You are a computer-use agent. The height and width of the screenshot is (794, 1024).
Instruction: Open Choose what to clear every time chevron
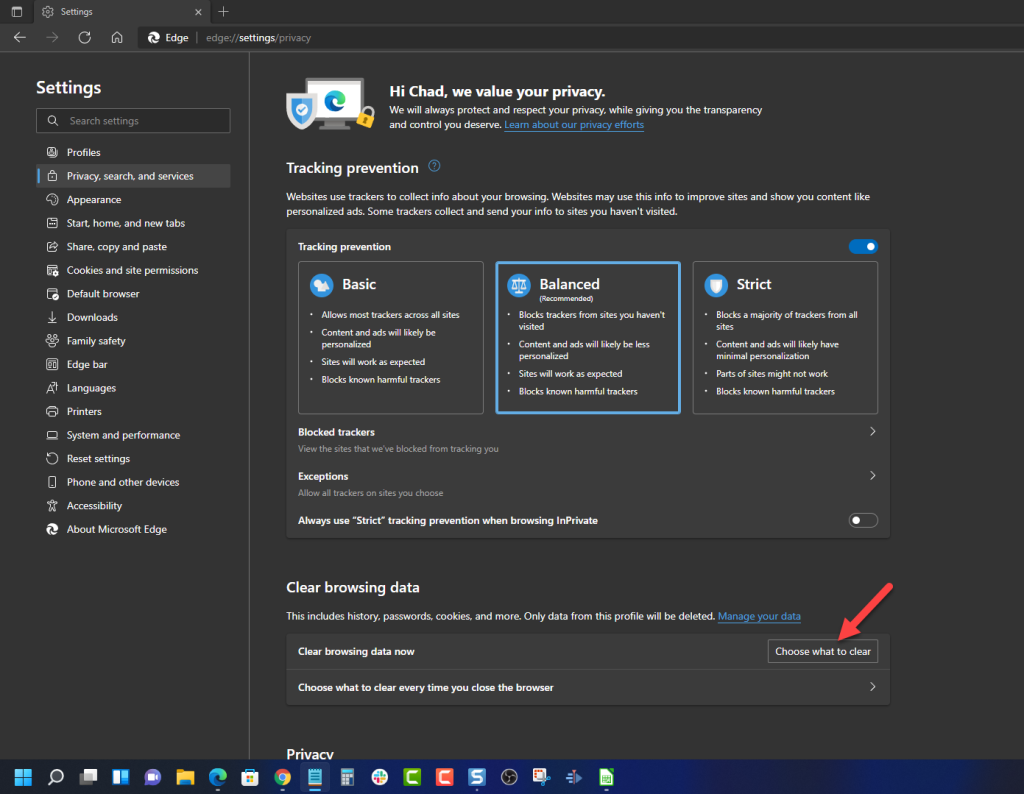[872, 687]
